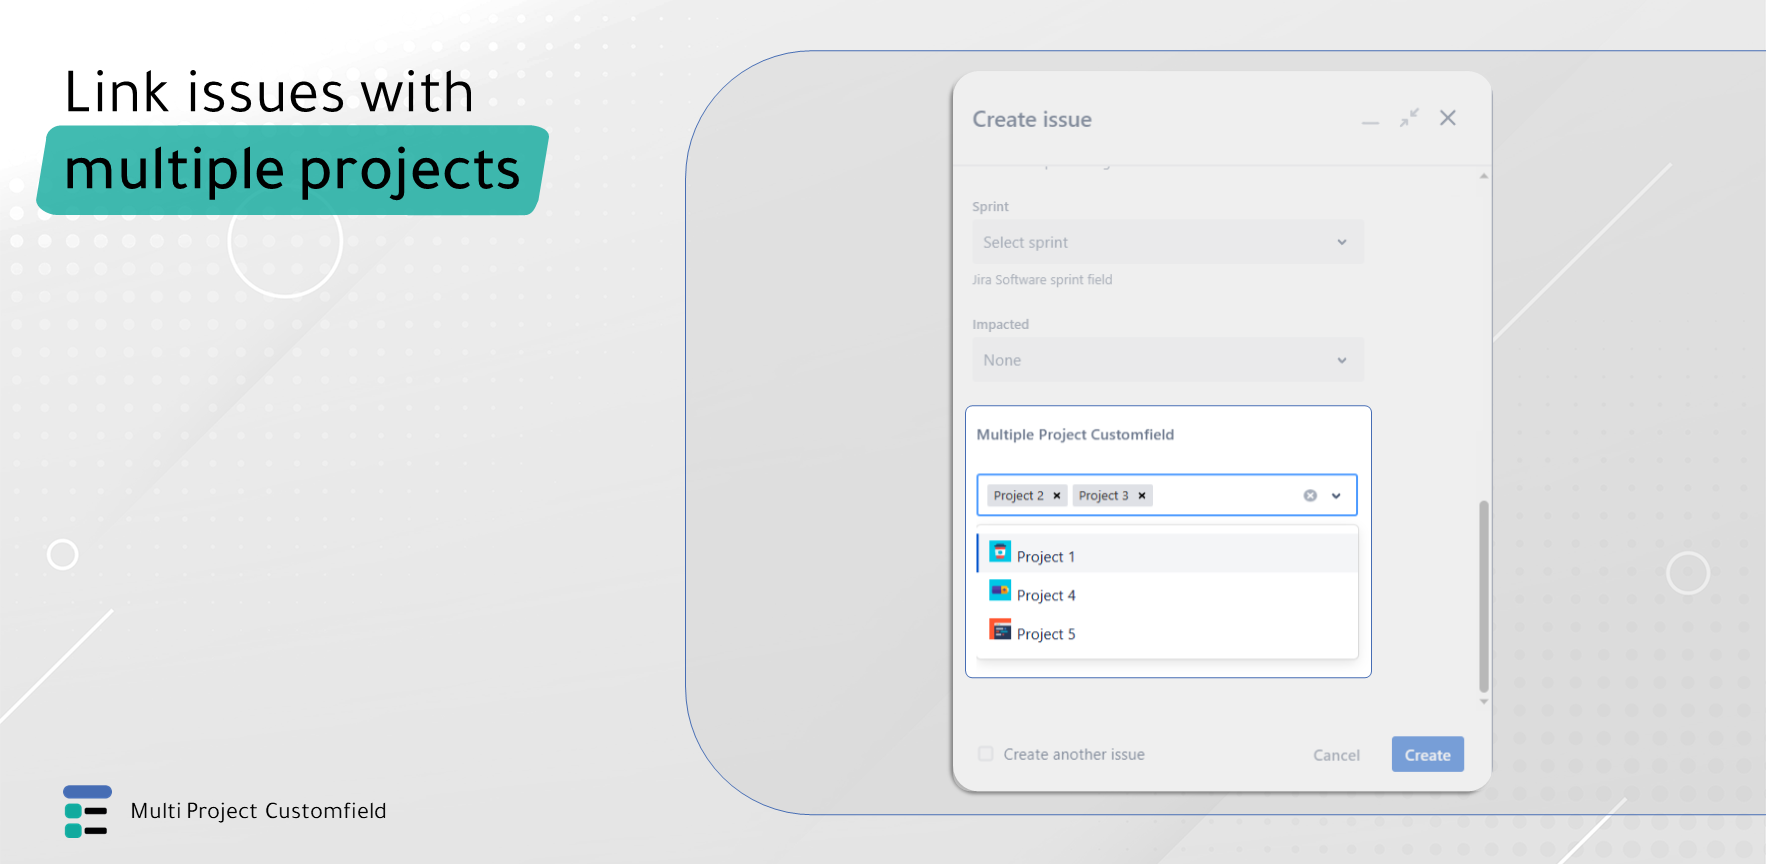The width and height of the screenshot is (1766, 864).
Task: Click the Project 3 tag label
Action: point(1103,496)
